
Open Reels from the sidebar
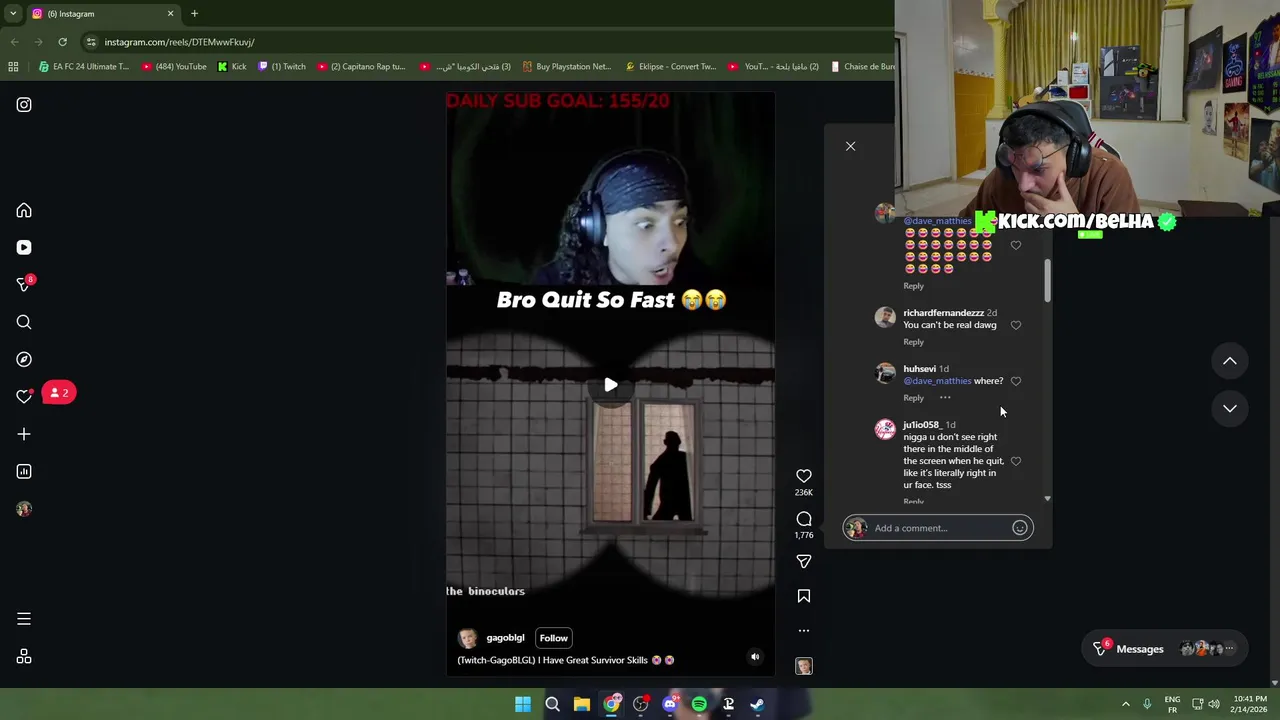click(x=24, y=248)
